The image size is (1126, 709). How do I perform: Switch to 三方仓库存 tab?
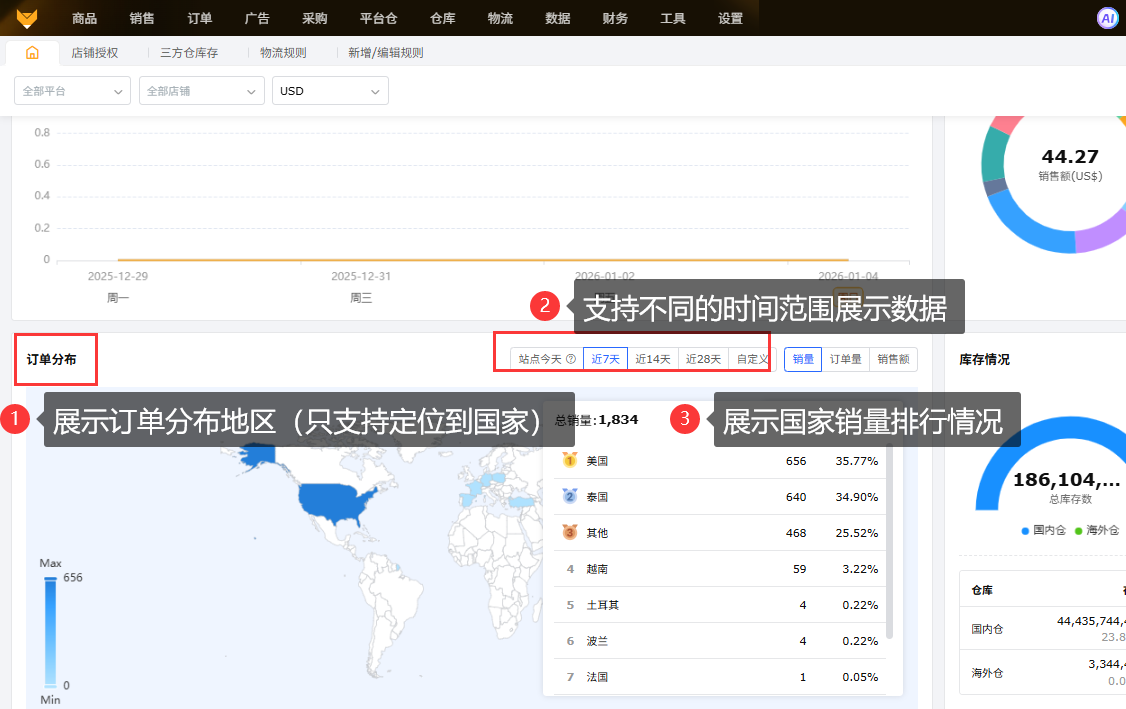click(189, 53)
